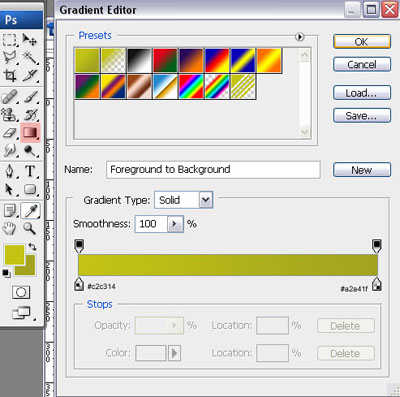Select the Pen tool

(9, 171)
